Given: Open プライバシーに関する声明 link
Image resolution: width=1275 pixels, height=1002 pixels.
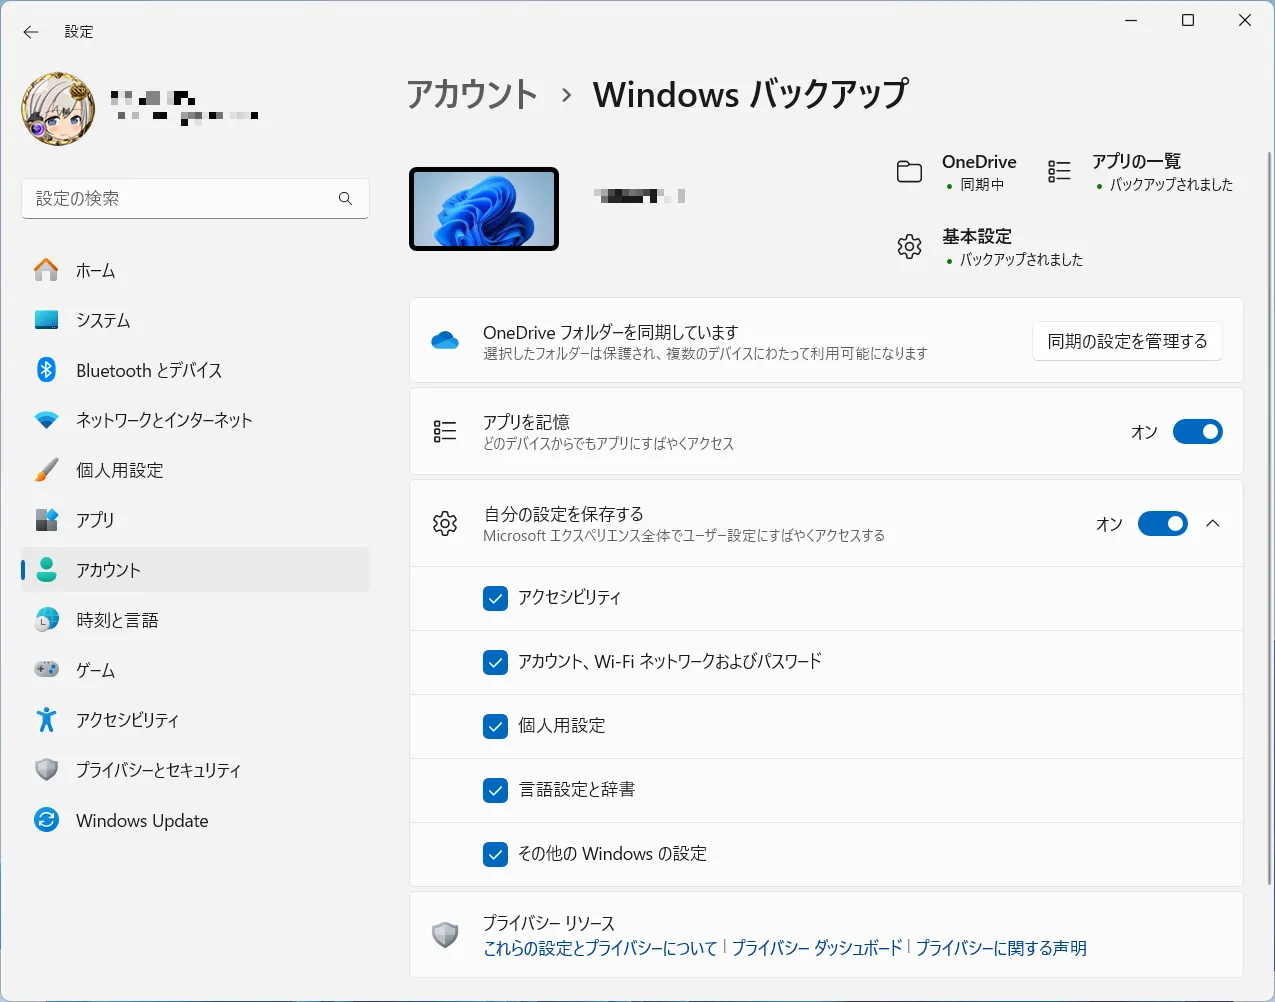Looking at the screenshot, I should coord(1001,948).
